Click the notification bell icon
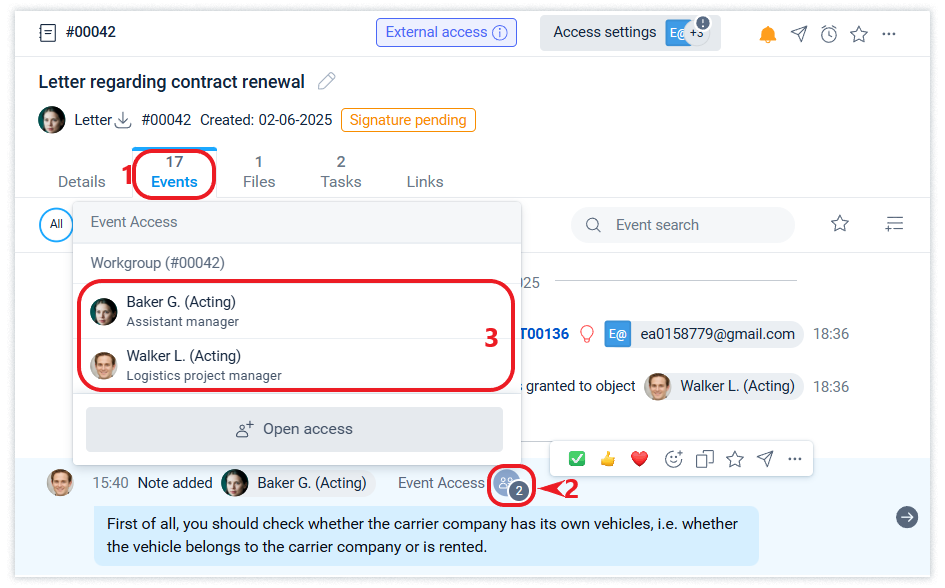 coord(767,34)
